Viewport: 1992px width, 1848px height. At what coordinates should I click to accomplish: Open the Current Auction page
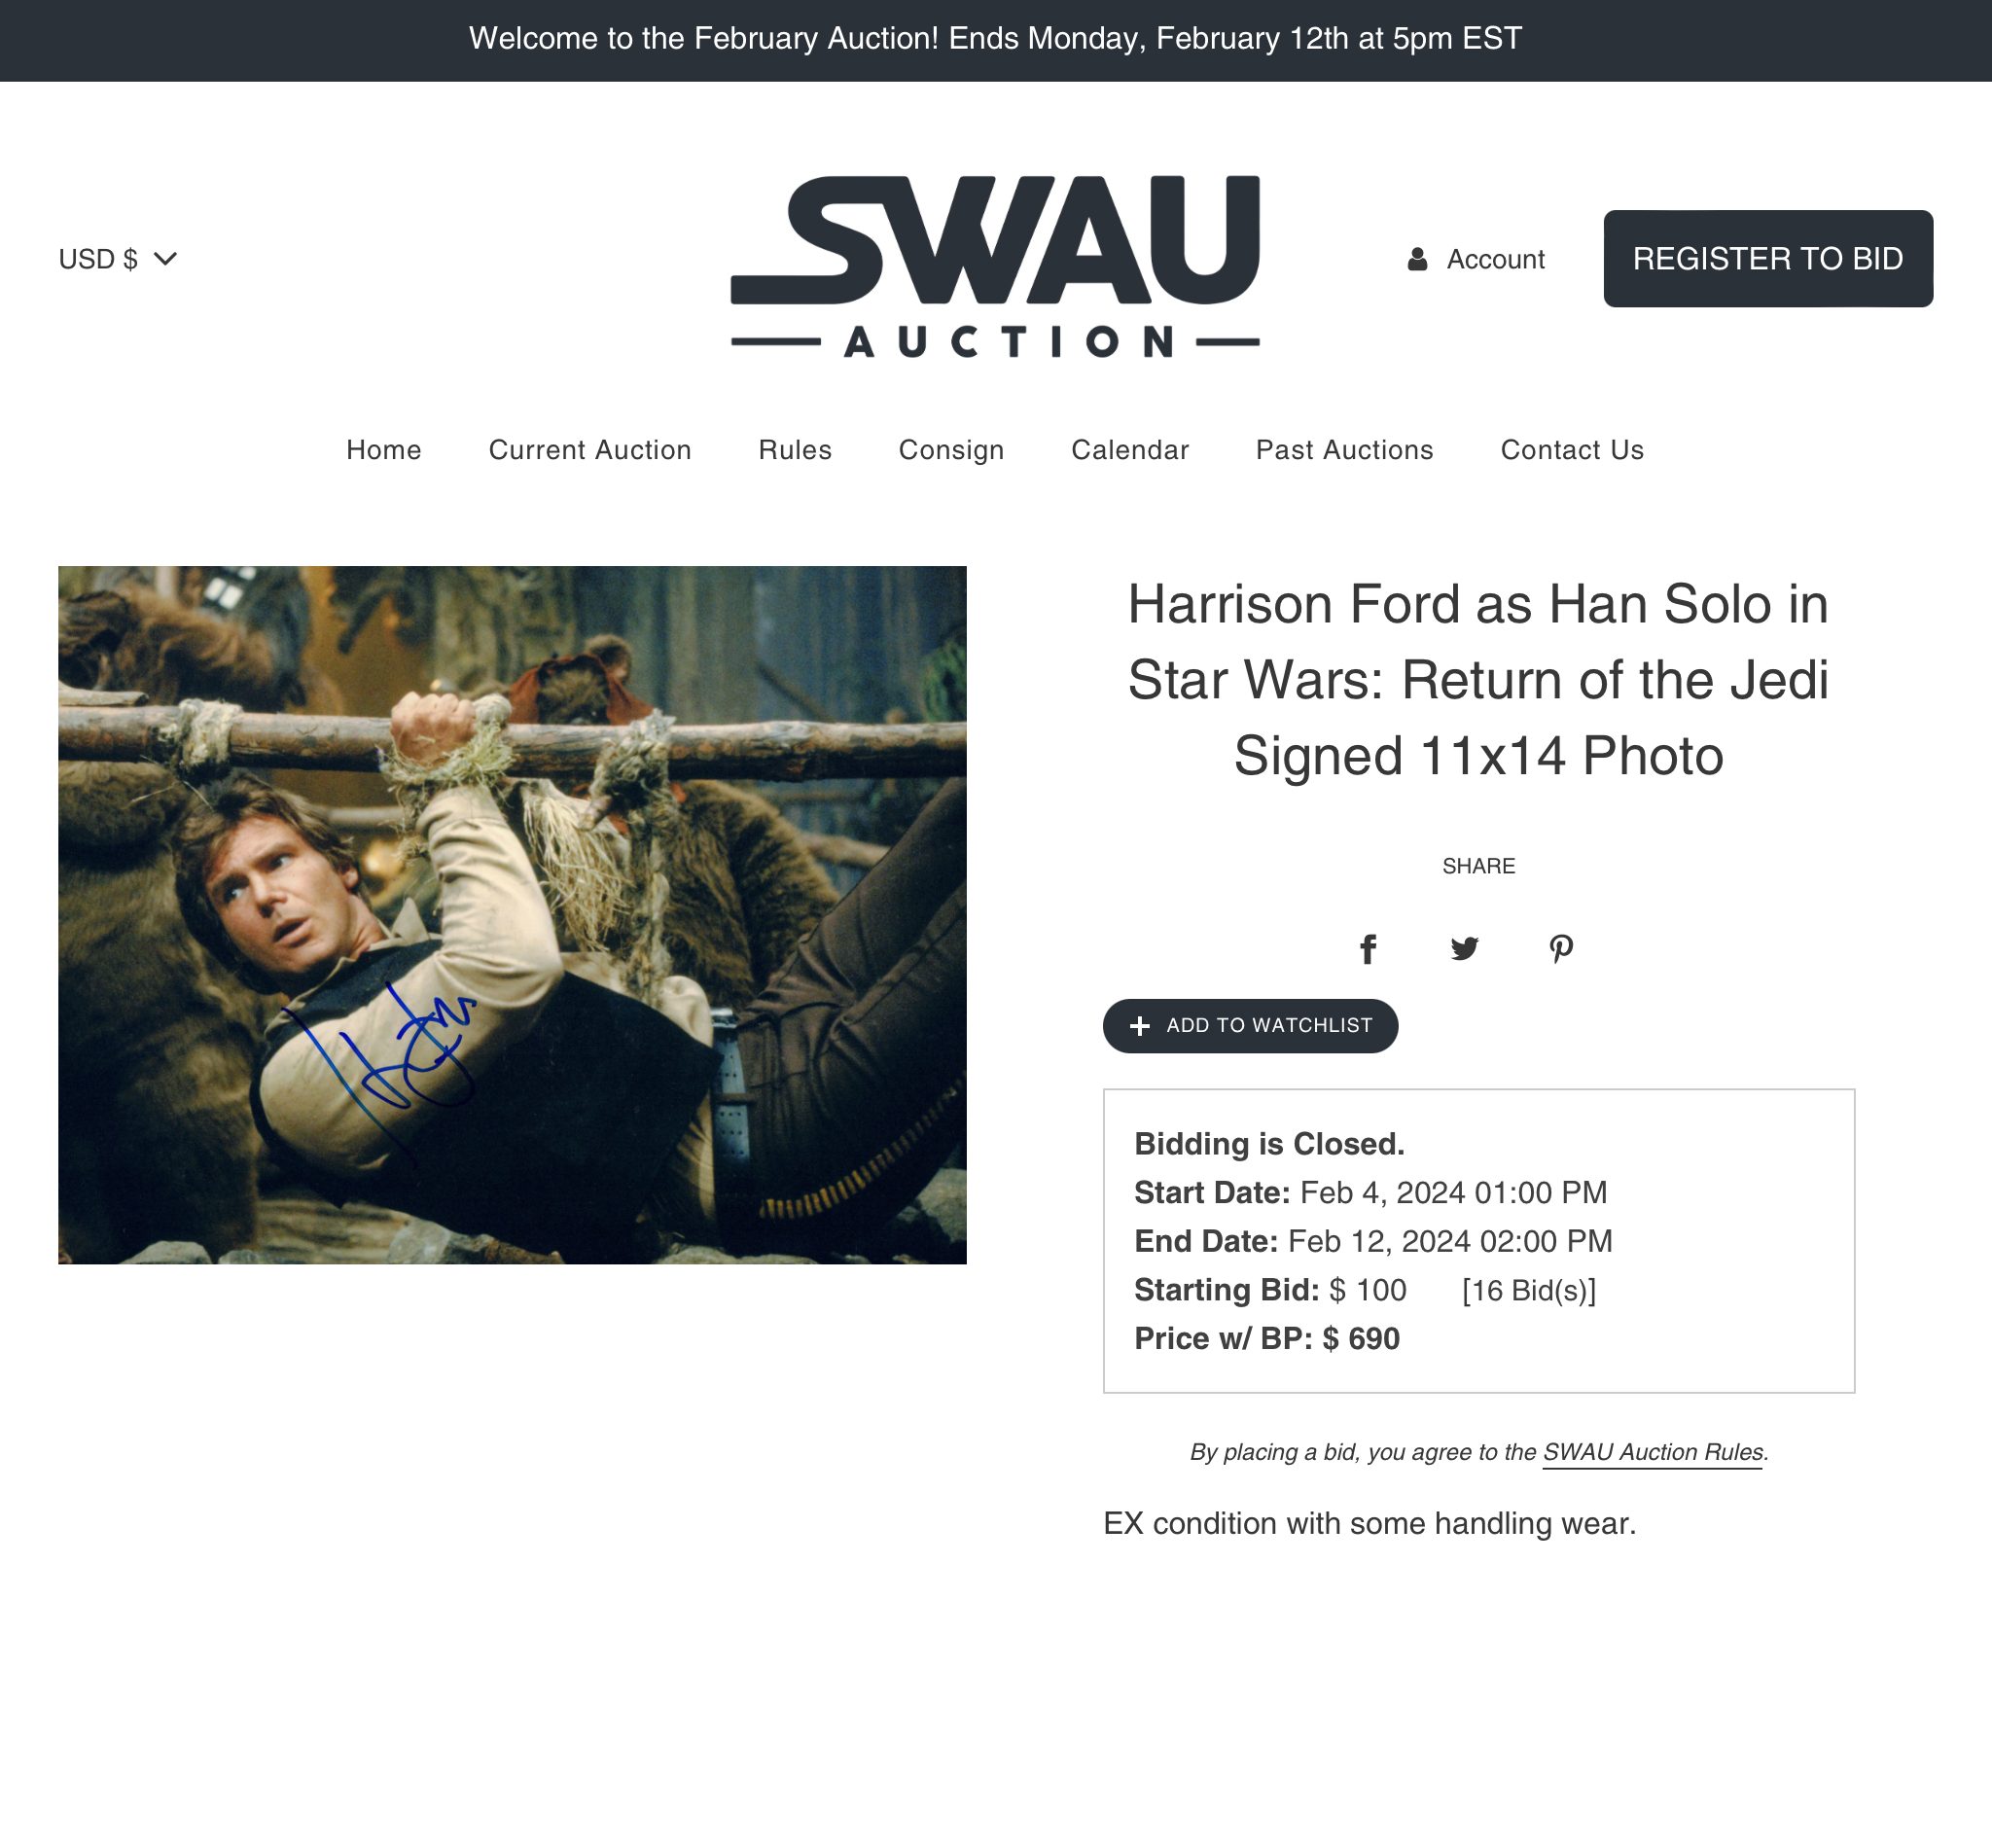(x=590, y=450)
